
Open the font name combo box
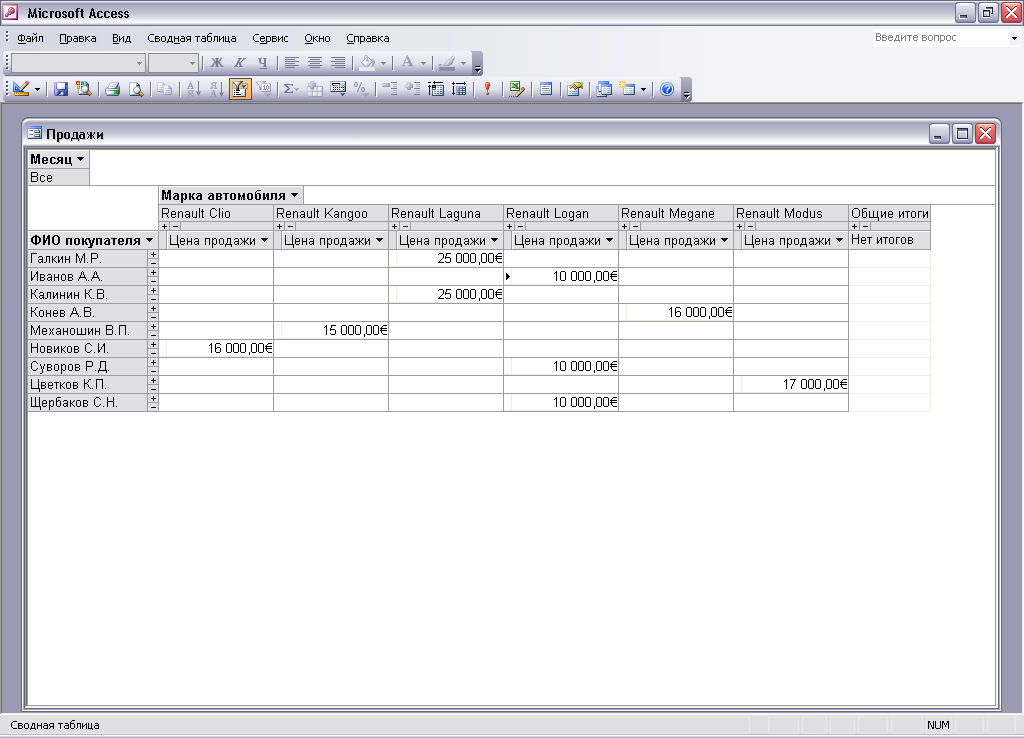point(78,63)
